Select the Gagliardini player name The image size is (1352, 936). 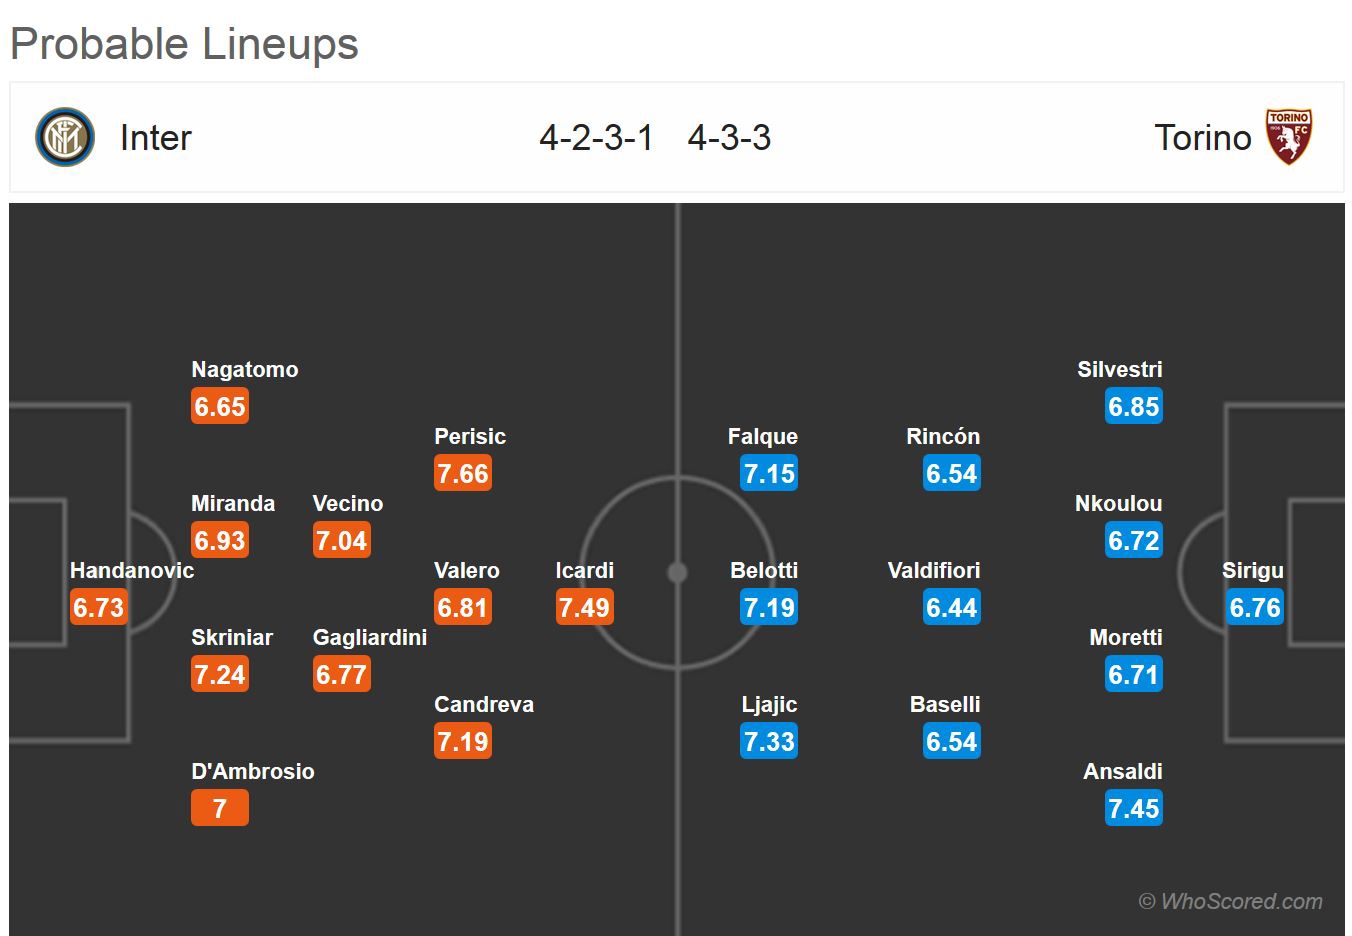(369, 638)
